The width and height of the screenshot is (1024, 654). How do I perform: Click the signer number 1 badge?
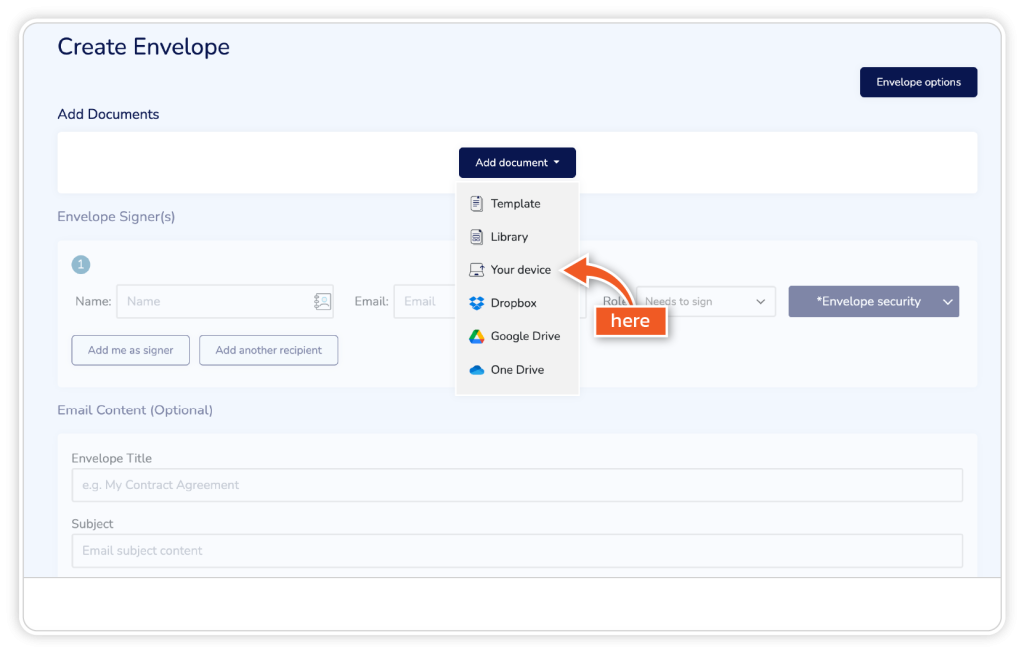[x=81, y=265]
